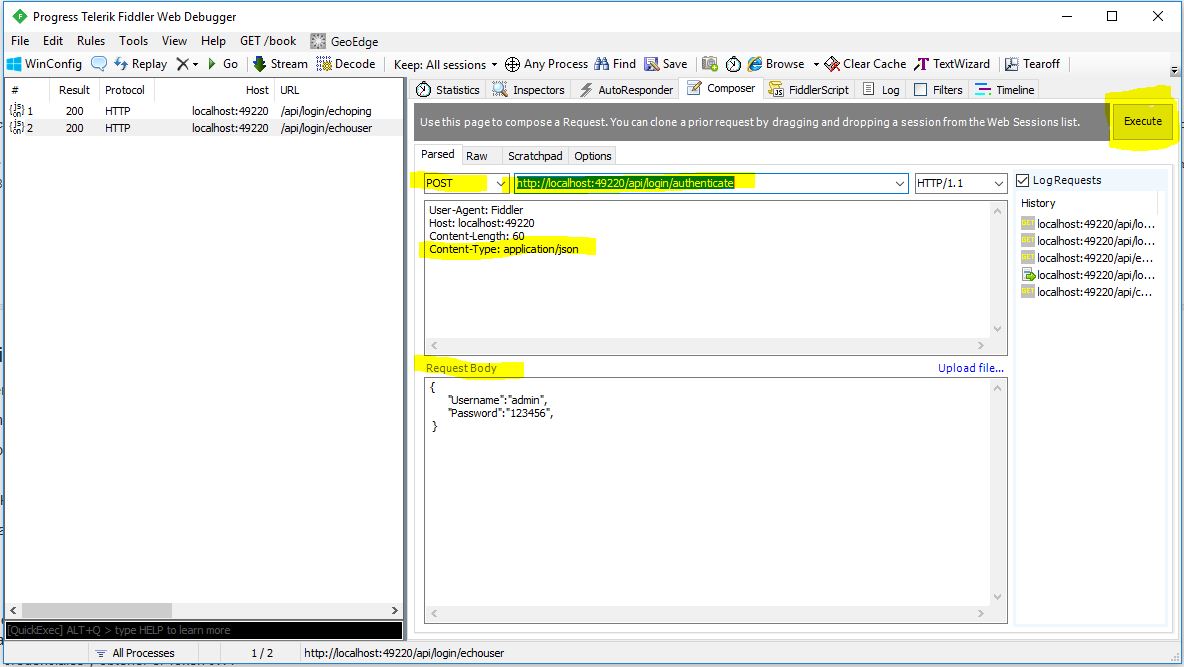Select session 1 /api/login/echoping
Screen dimensions: 1184x667
[x=204, y=111]
